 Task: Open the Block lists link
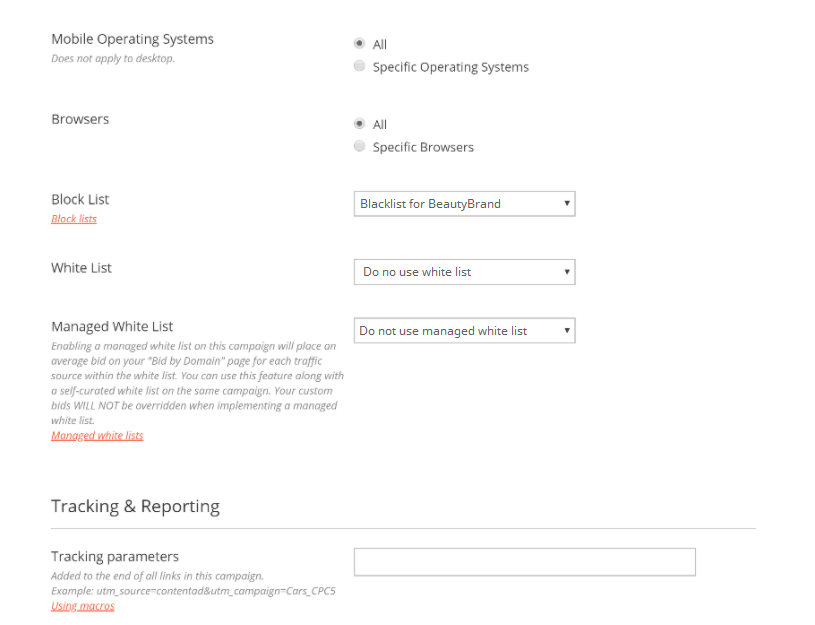click(74, 219)
